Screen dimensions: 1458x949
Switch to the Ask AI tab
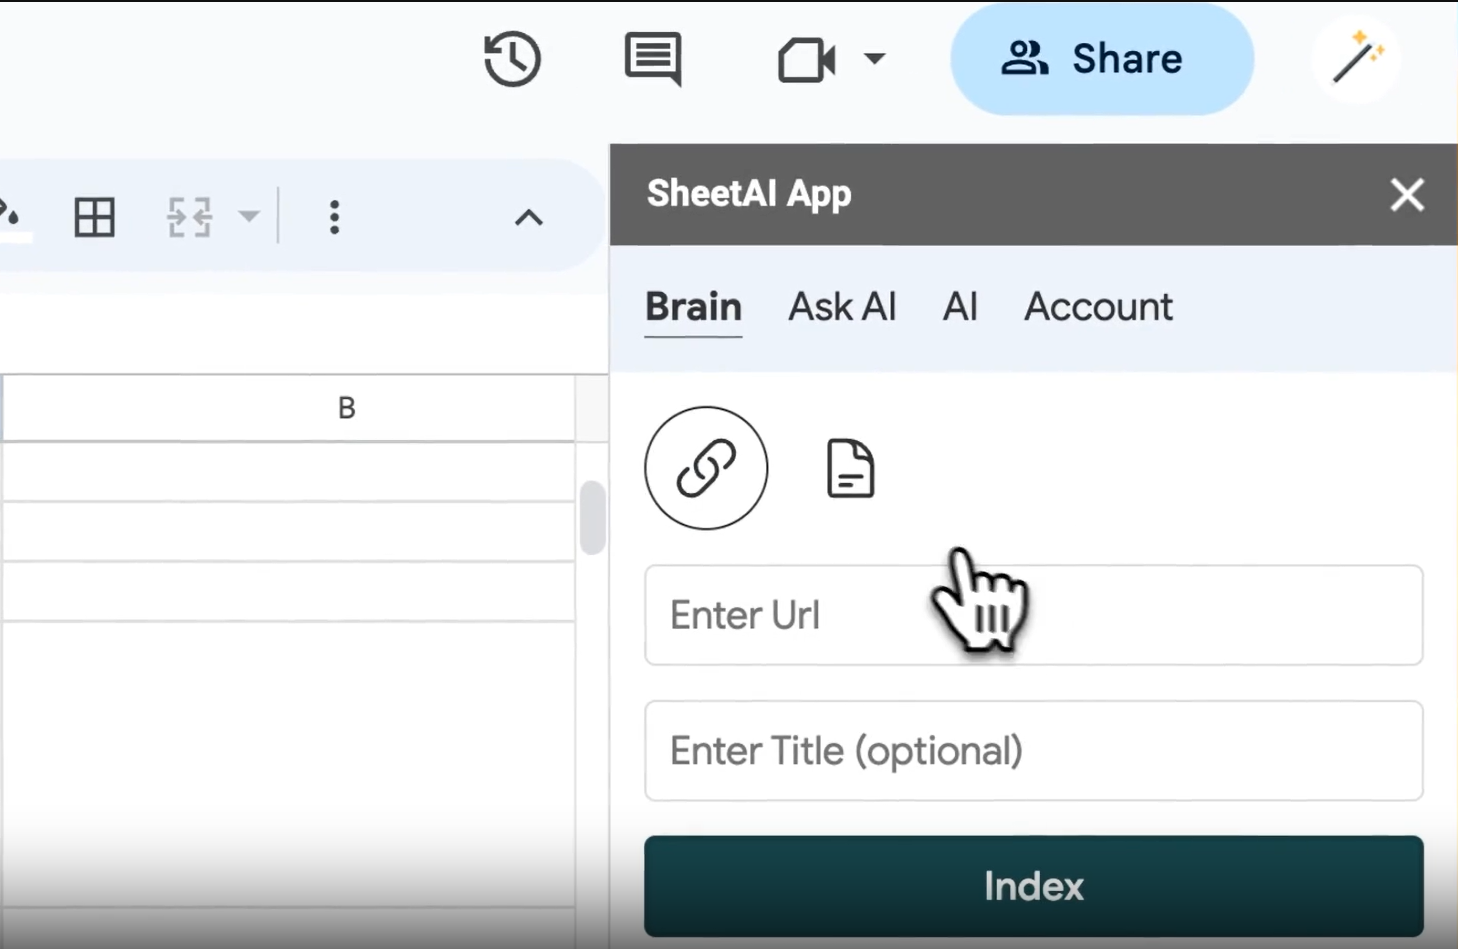tap(842, 307)
